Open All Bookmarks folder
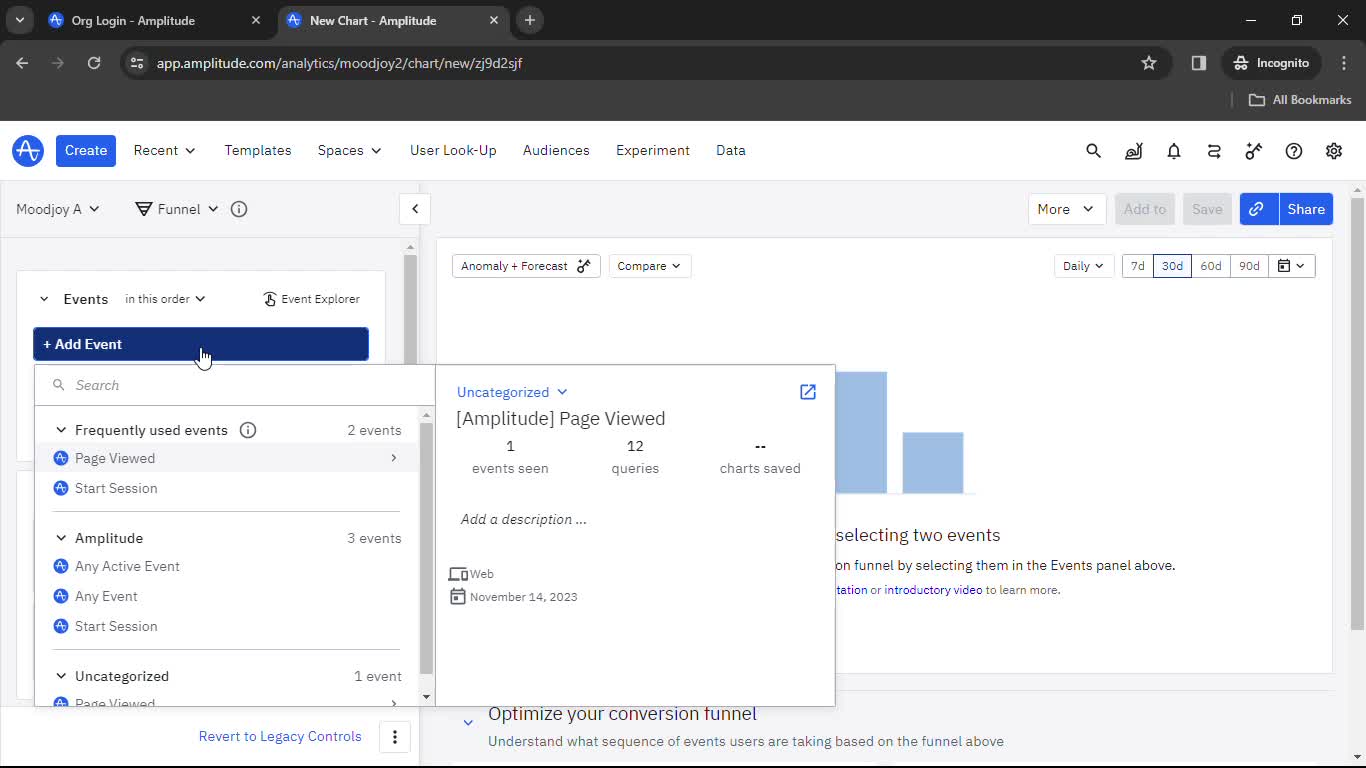The image size is (1366, 768). click(x=1300, y=100)
